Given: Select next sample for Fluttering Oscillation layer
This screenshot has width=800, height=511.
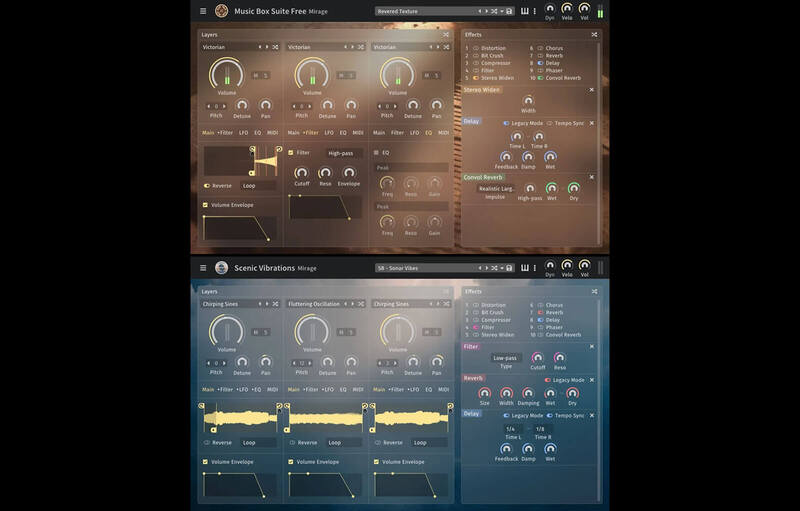Looking at the screenshot, I should pyautogui.click(x=353, y=304).
